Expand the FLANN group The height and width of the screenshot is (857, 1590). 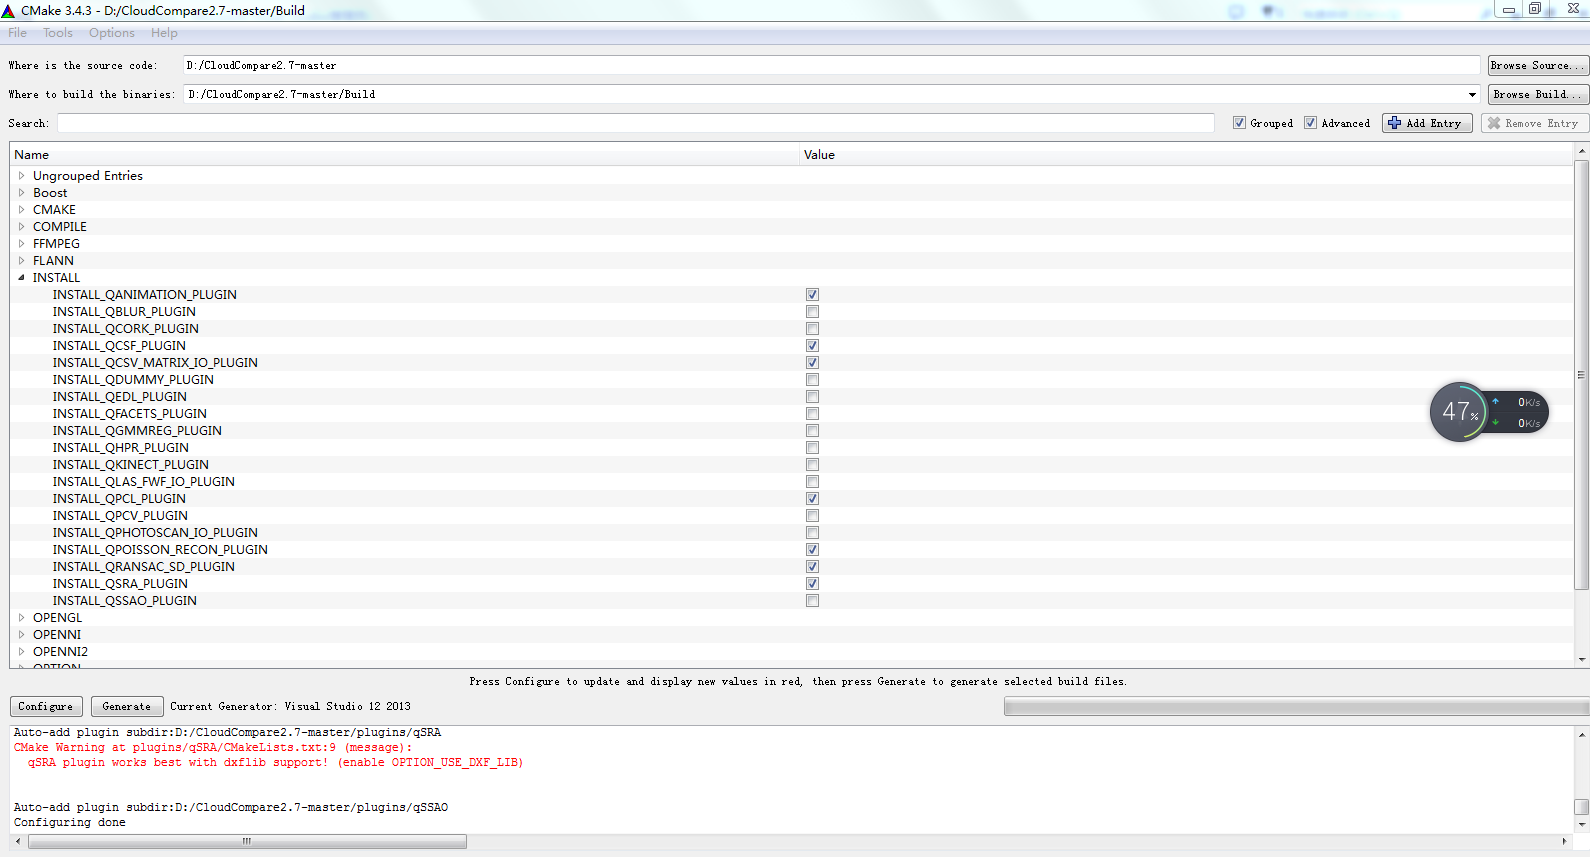click(x=21, y=261)
